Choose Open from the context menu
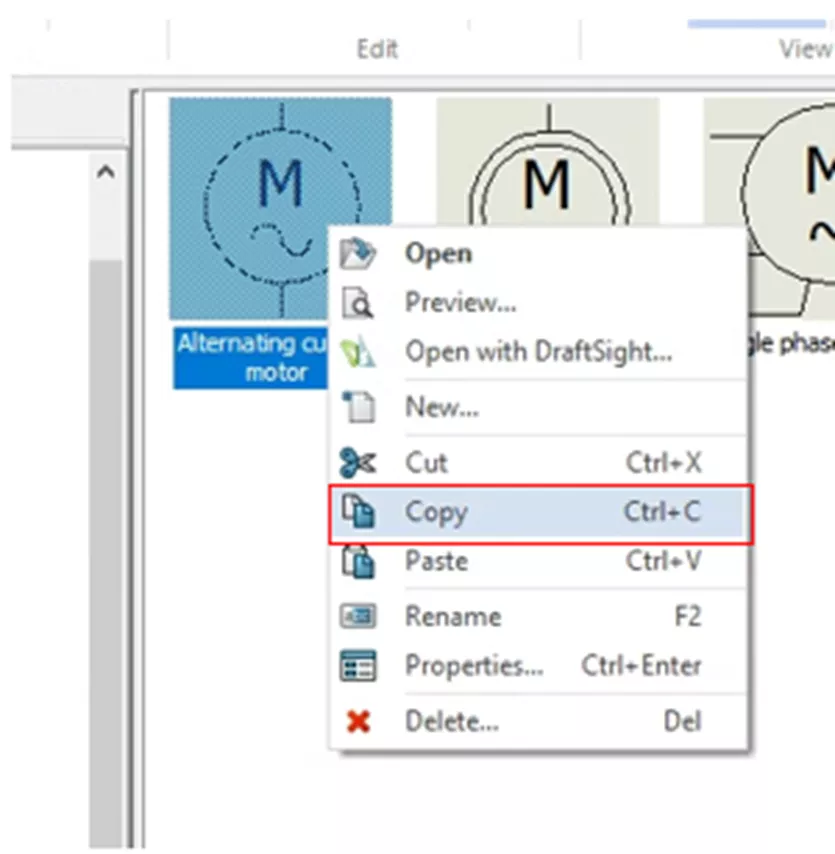This screenshot has width=835, height=854. click(538, 253)
